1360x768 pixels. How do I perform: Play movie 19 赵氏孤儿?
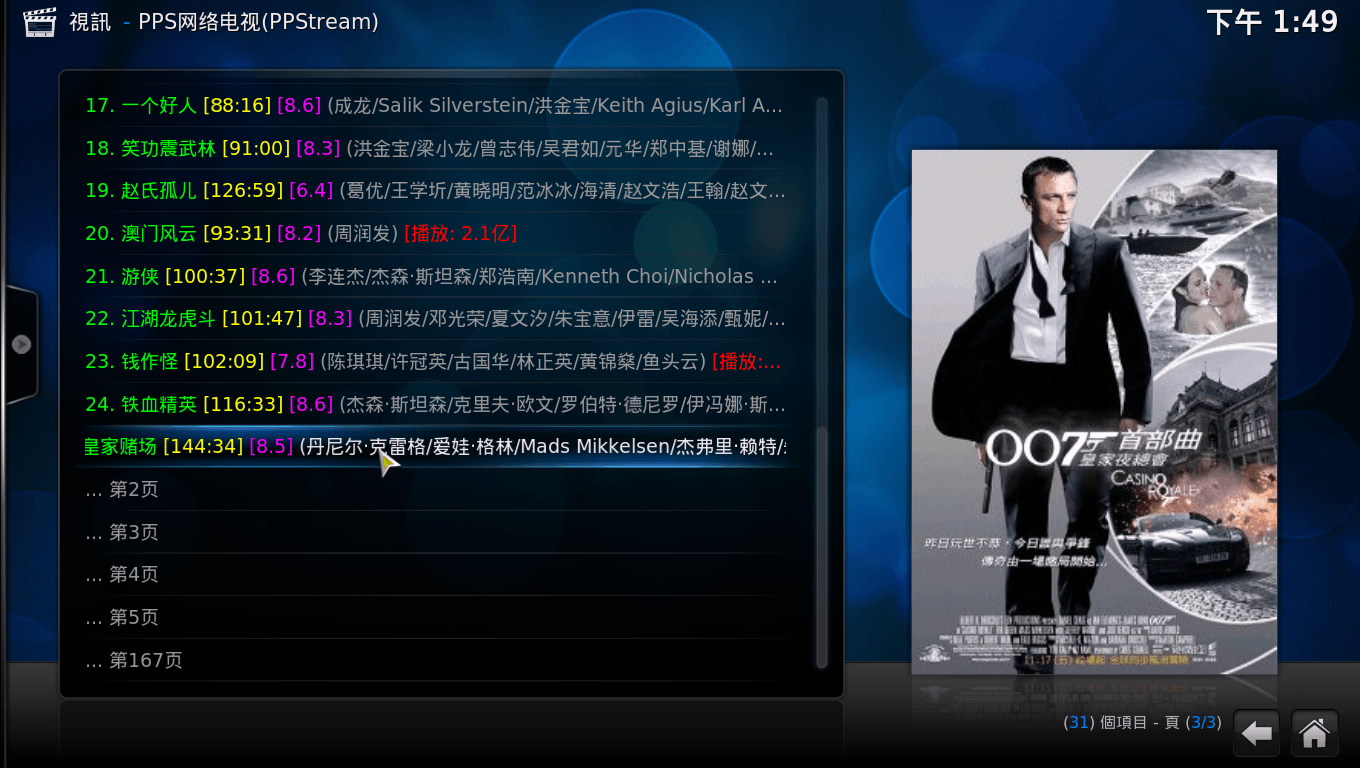[434, 190]
